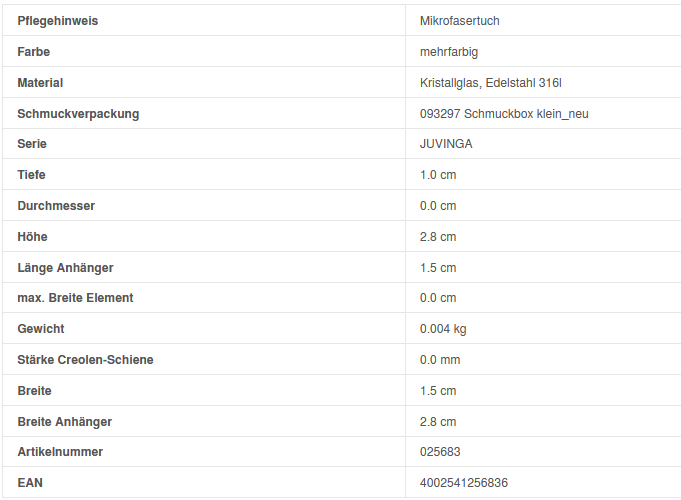
Task: Click the Länge Anhänger label
Action: coord(65,268)
